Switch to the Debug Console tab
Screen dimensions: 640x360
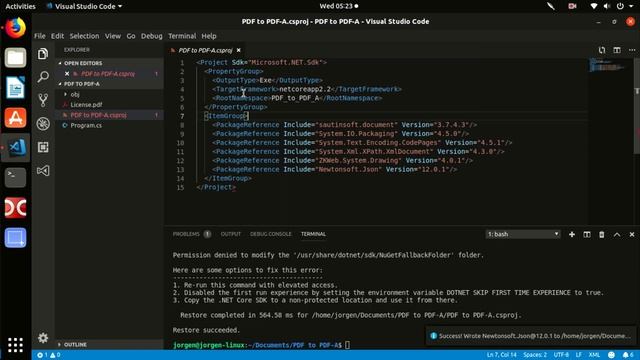click(x=271, y=234)
